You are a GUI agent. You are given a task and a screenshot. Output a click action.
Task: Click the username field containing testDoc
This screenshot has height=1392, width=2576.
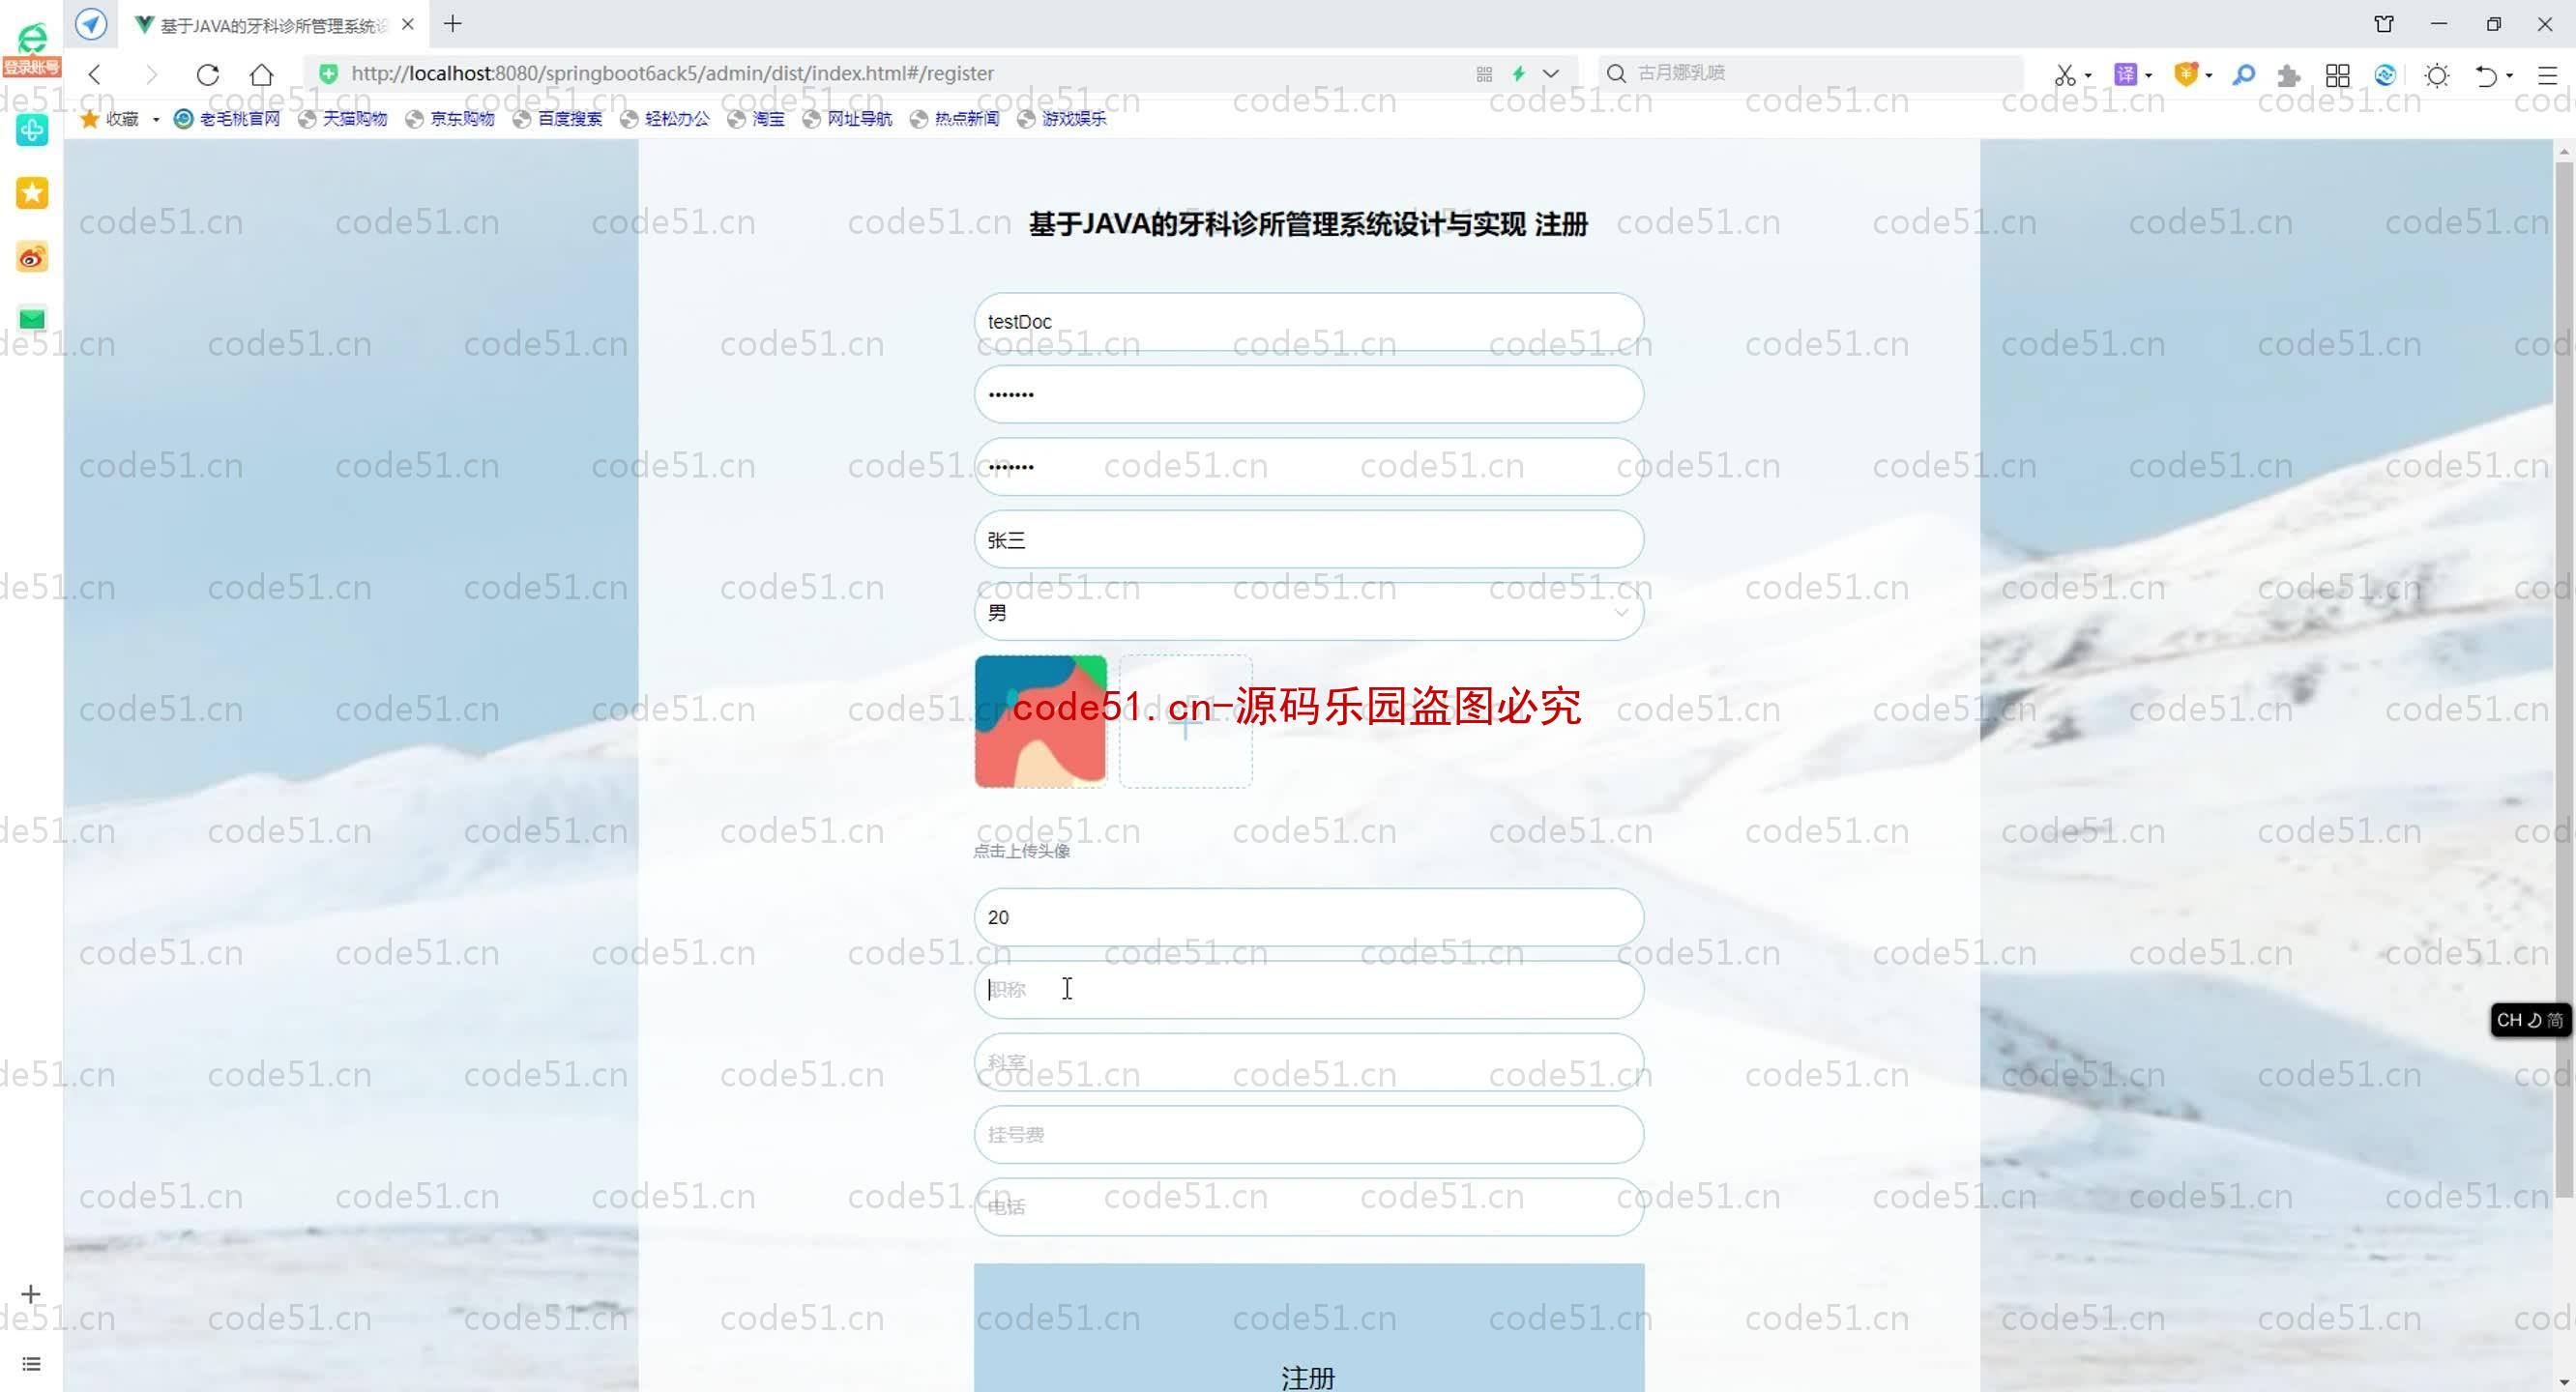tap(1308, 322)
